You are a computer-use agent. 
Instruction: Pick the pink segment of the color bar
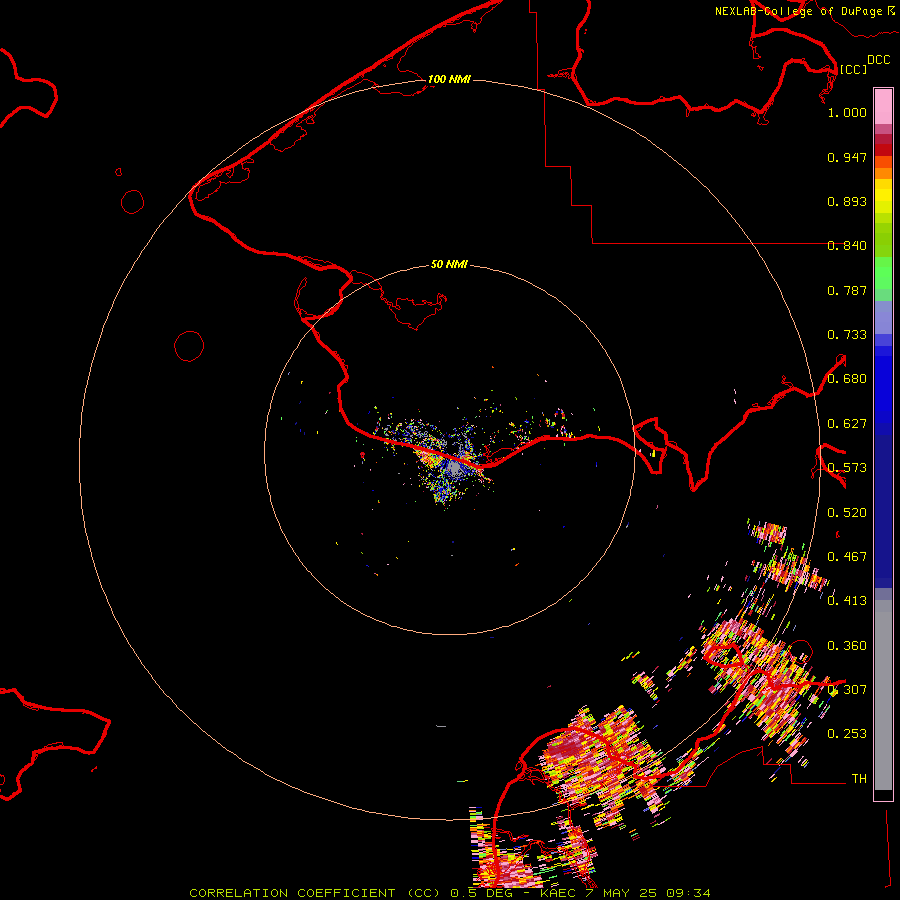click(x=883, y=107)
